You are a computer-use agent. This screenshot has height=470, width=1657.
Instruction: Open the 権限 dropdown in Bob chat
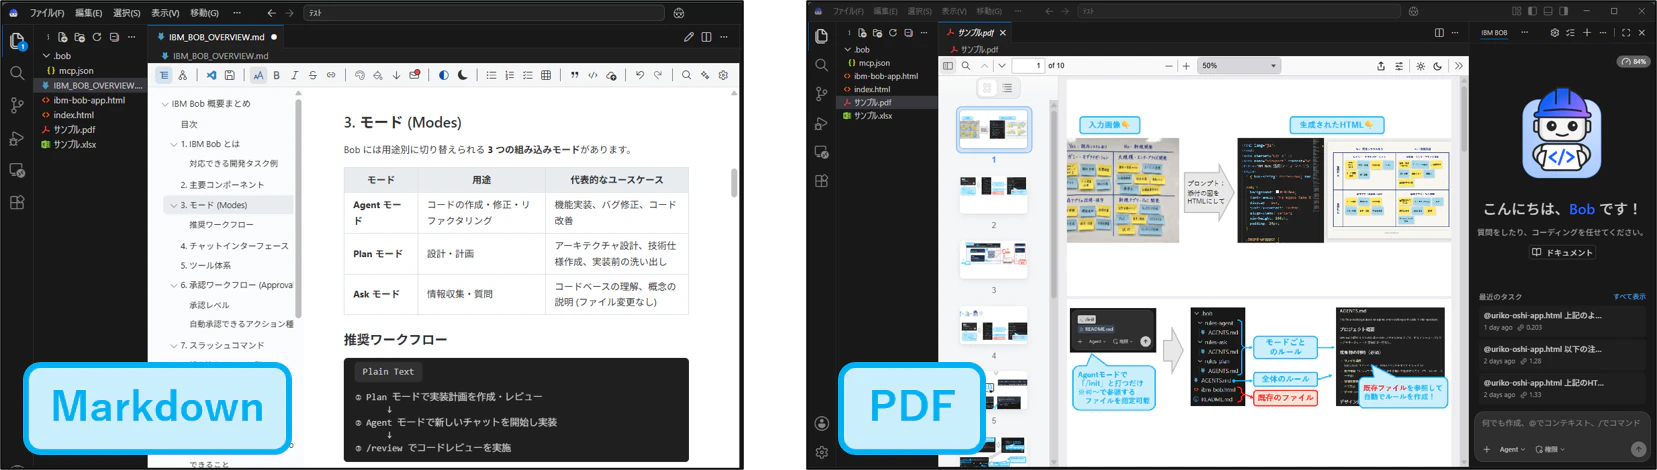[1550, 450]
